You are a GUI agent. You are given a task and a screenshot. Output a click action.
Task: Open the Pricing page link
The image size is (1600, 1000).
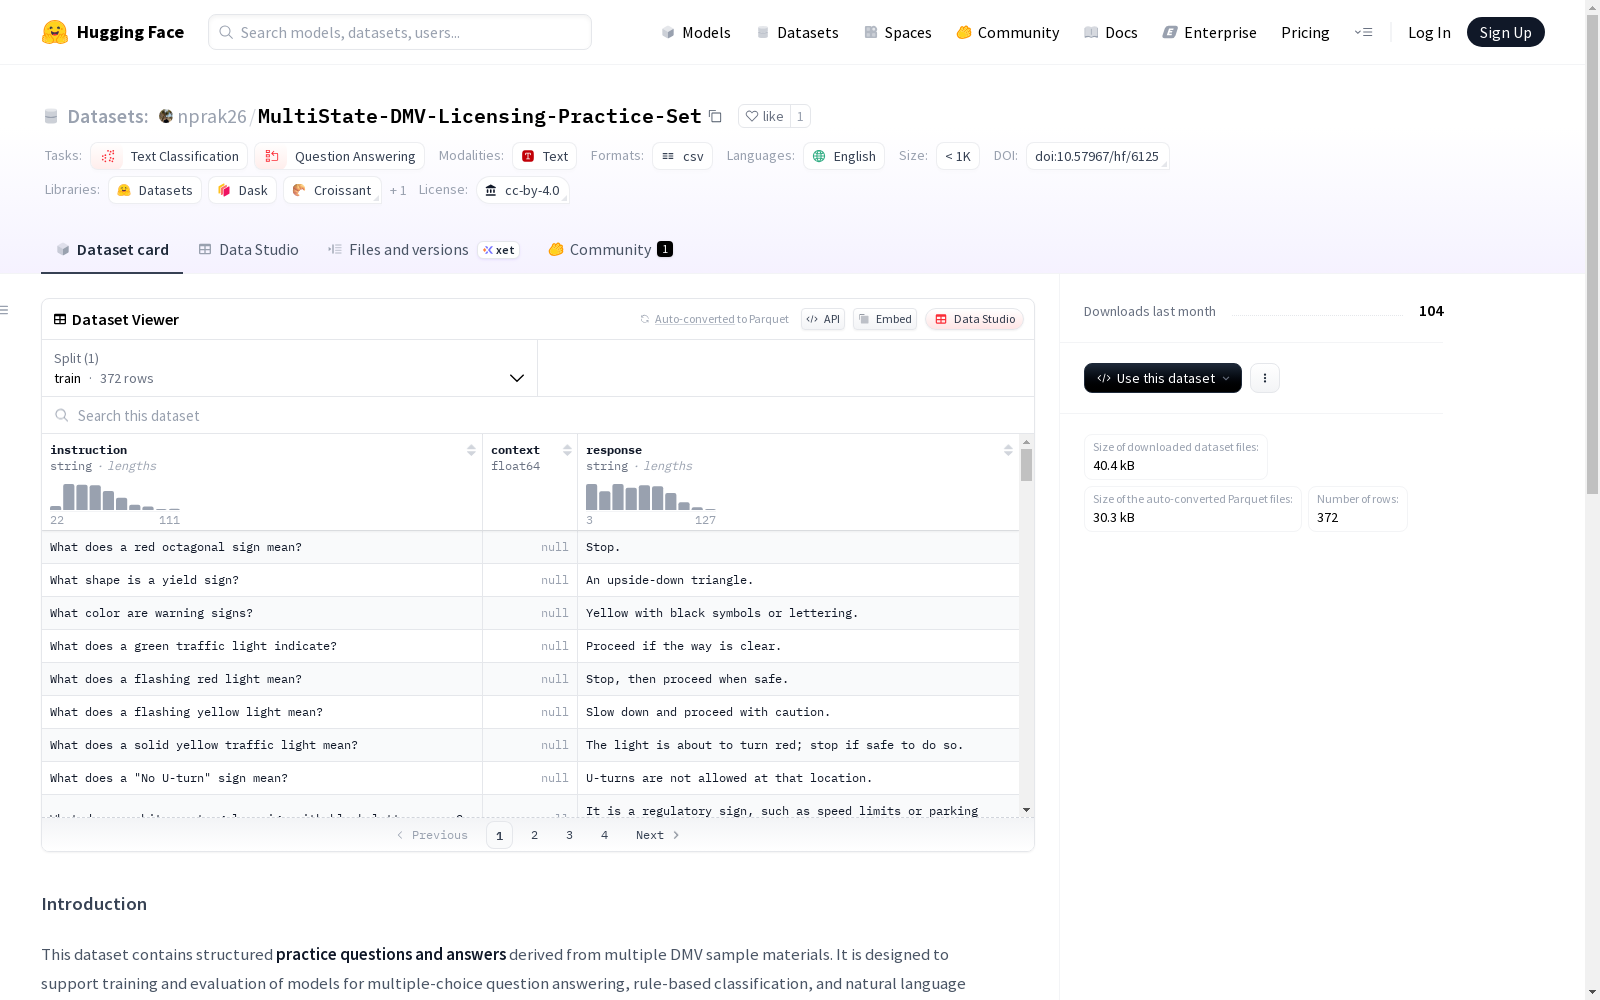pos(1305,32)
